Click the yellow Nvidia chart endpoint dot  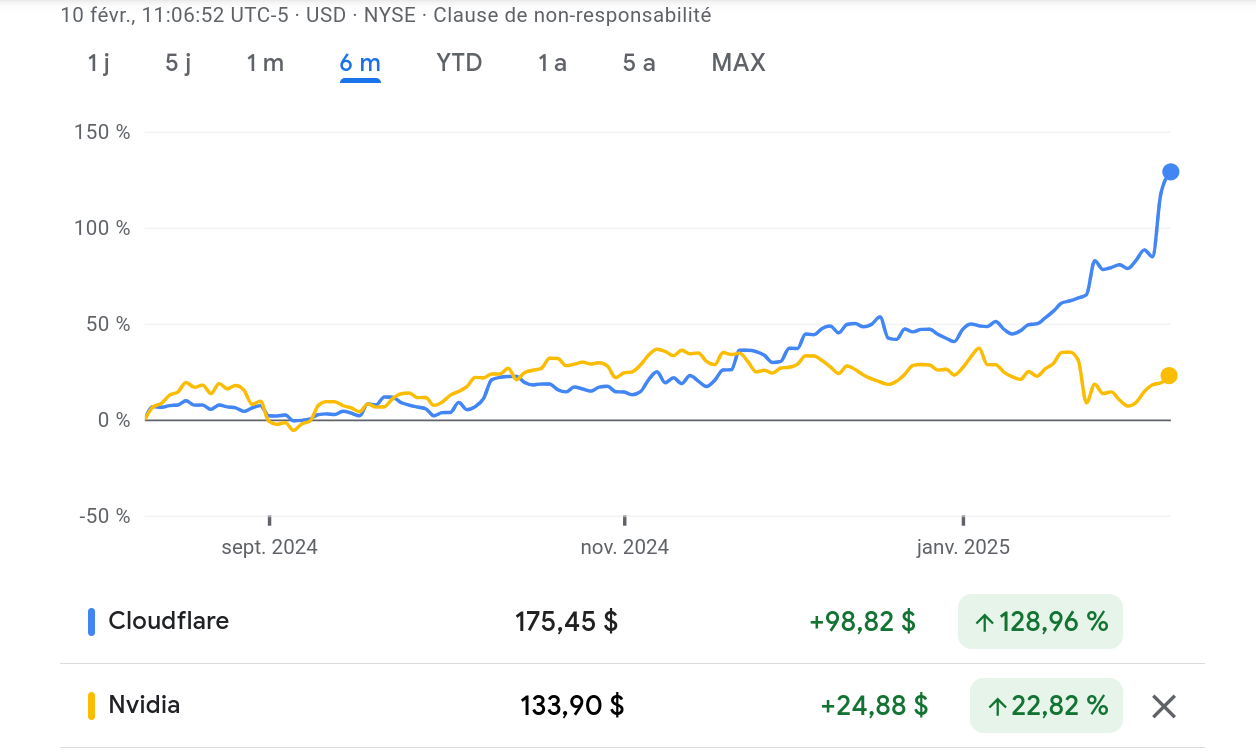tap(1169, 376)
